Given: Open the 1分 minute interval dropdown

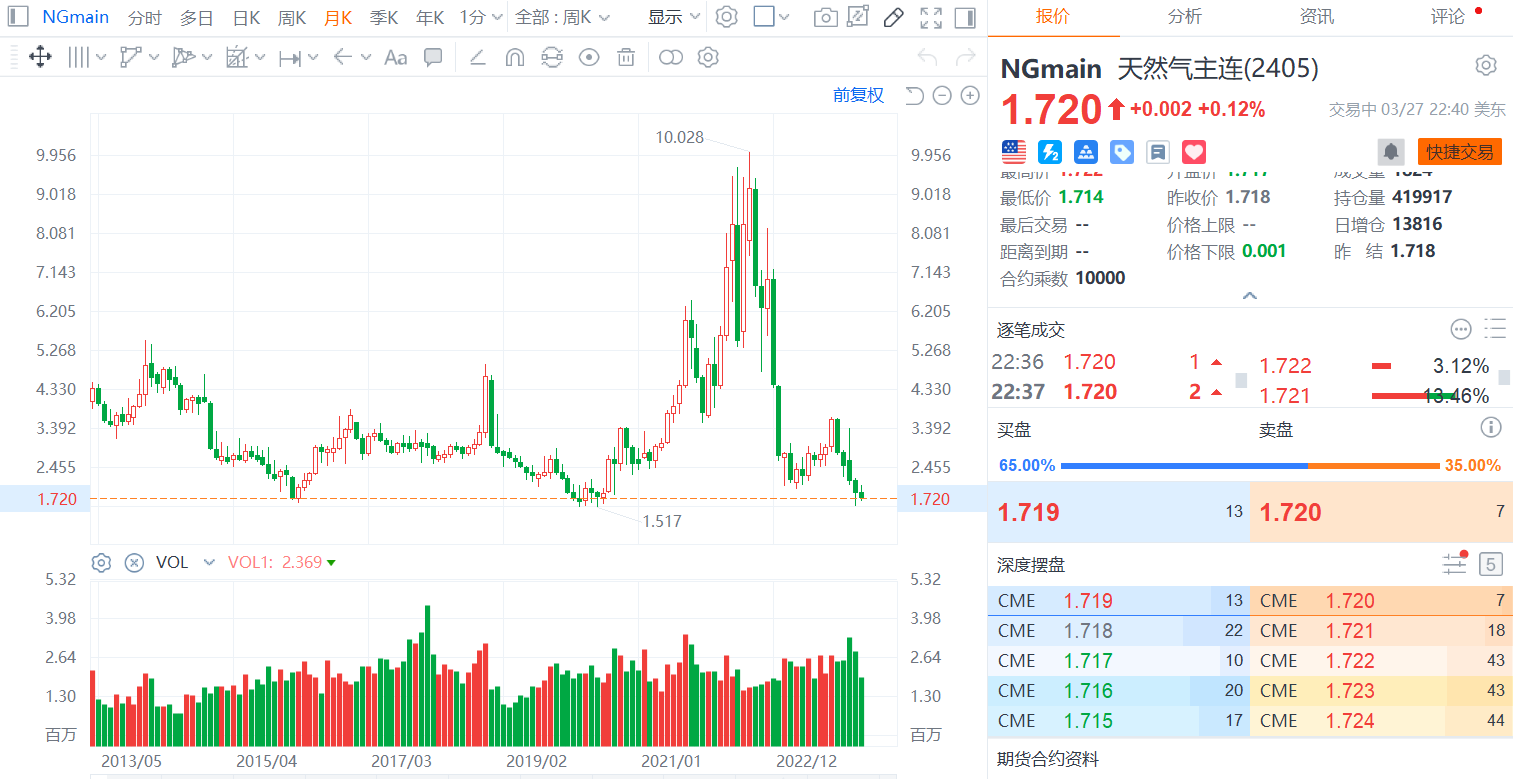Looking at the screenshot, I should point(481,17).
